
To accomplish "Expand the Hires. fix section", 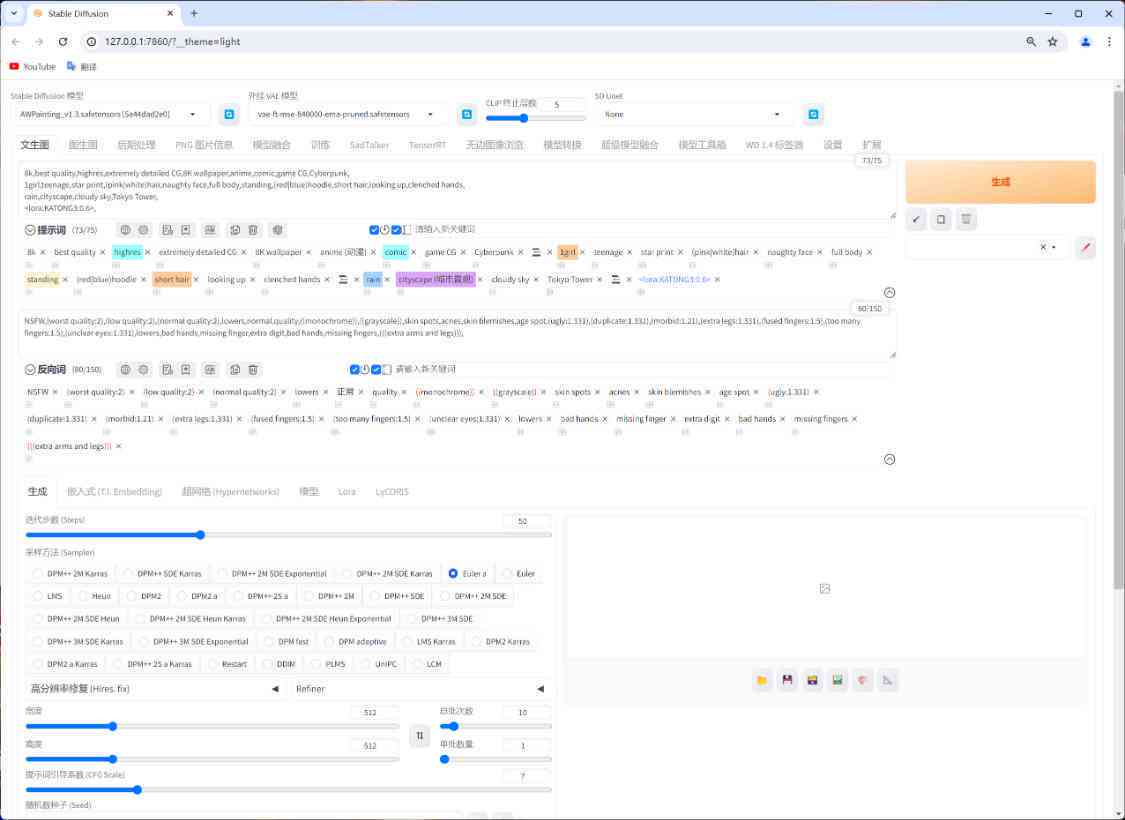I will pos(155,689).
